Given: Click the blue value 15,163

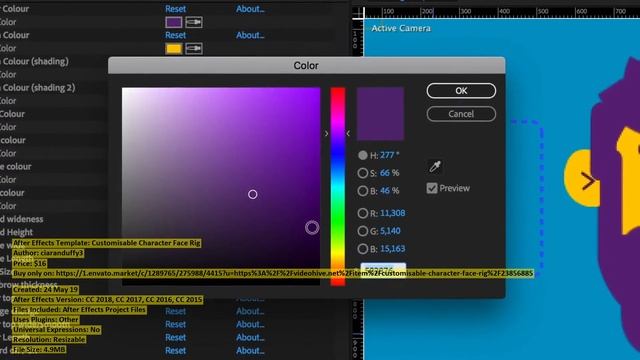Looking at the screenshot, I should (393, 249).
